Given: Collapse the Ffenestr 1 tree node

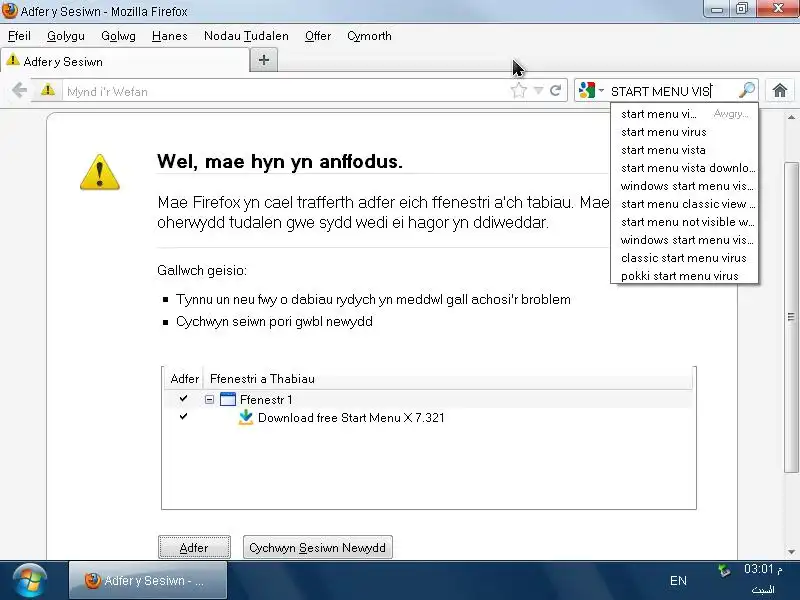Looking at the screenshot, I should [x=209, y=399].
